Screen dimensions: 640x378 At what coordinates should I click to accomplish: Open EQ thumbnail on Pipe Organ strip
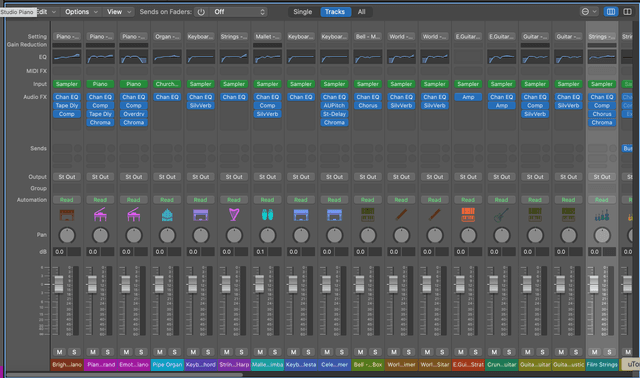click(x=167, y=57)
